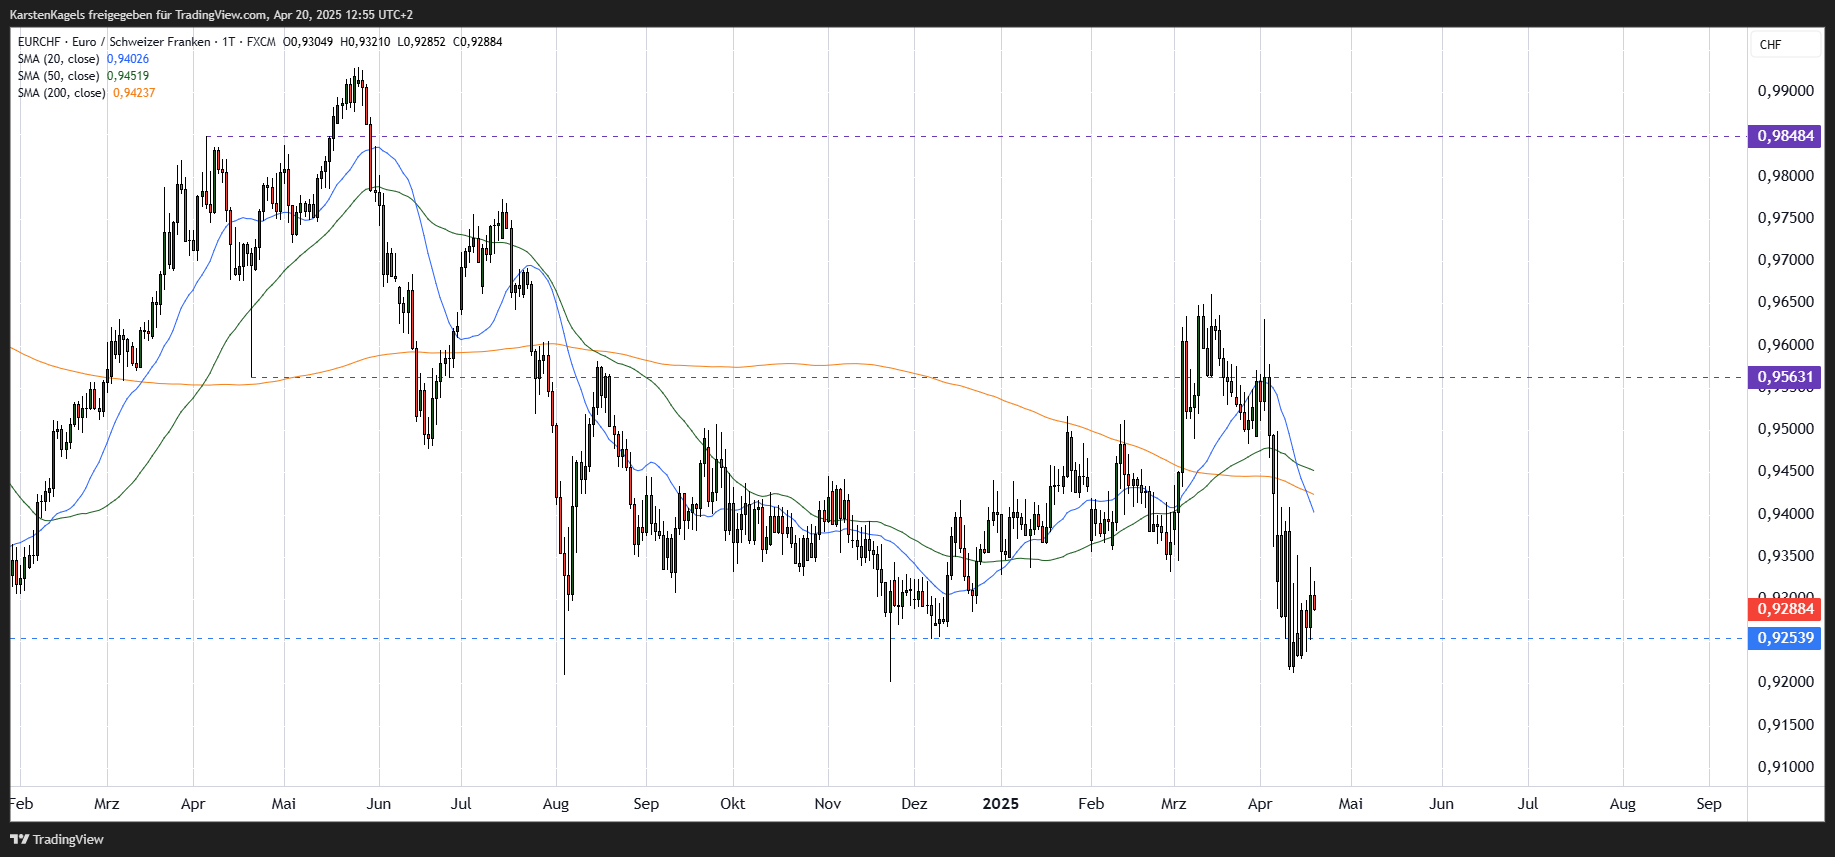Click the Dez label on time axis
The width and height of the screenshot is (1835, 857).
(x=914, y=804)
